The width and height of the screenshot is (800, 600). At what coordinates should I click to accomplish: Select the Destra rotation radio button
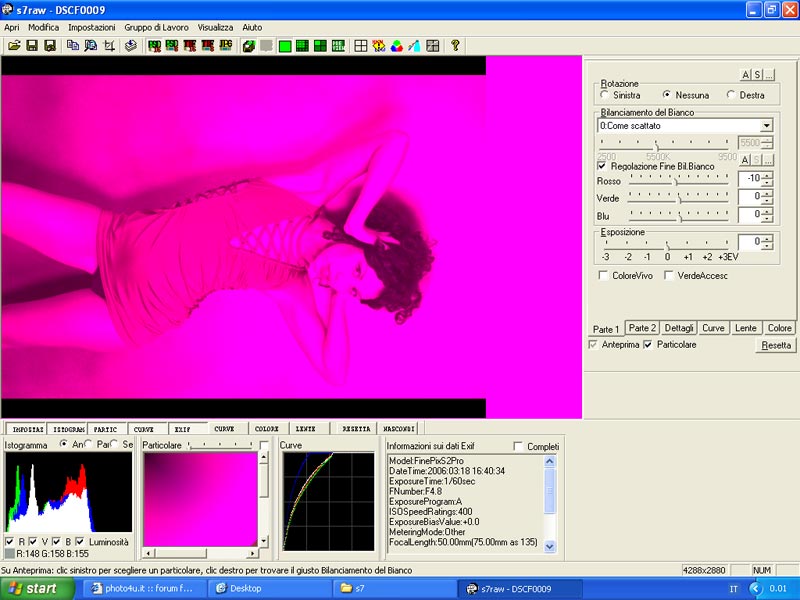tap(731, 95)
